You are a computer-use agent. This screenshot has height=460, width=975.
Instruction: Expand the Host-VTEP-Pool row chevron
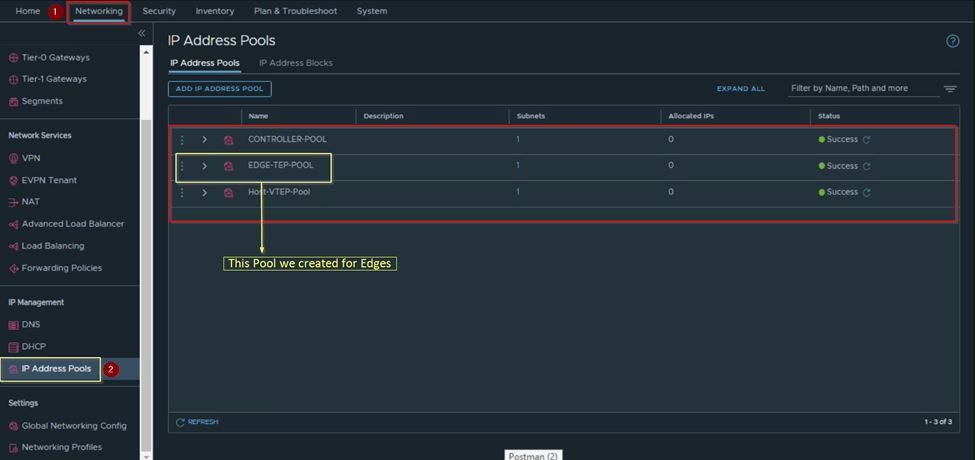[205, 192]
